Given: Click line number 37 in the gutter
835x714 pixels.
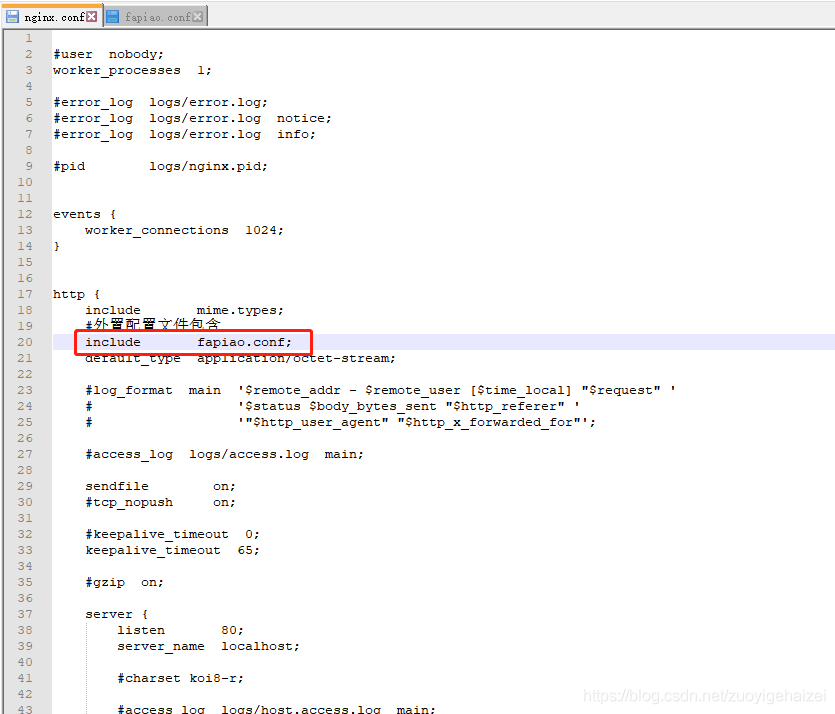Looking at the screenshot, I should point(24,614).
